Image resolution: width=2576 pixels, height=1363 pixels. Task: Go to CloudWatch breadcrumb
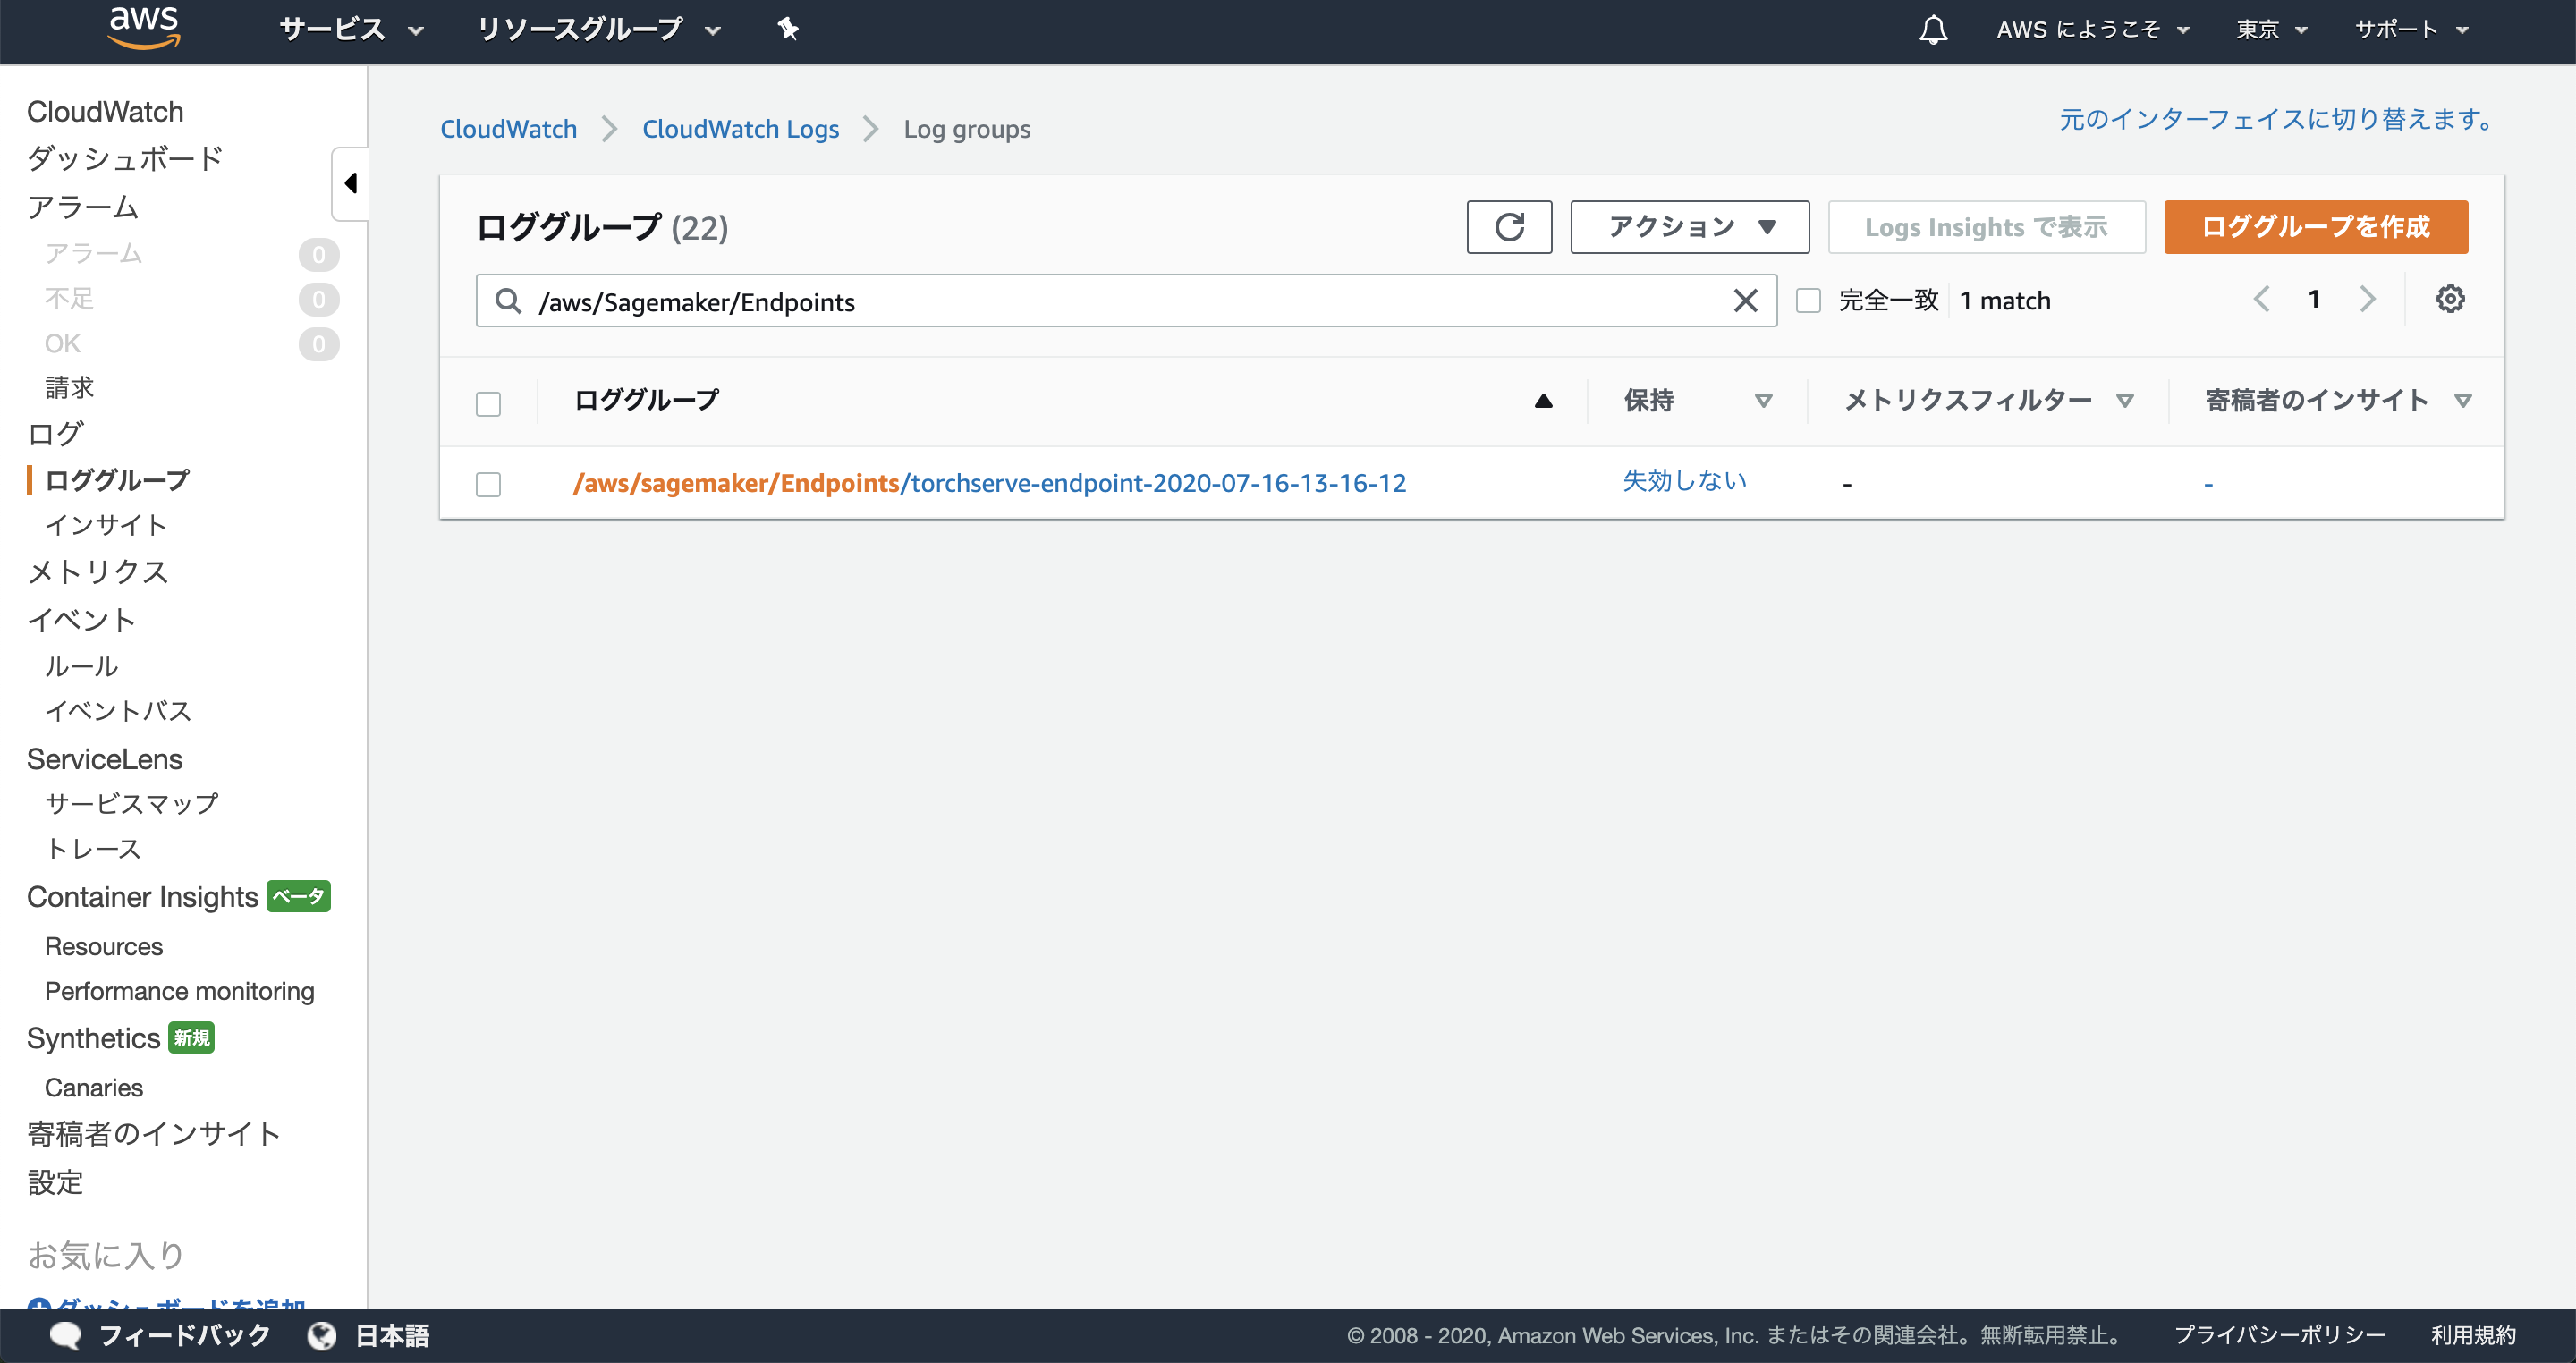[x=508, y=129]
